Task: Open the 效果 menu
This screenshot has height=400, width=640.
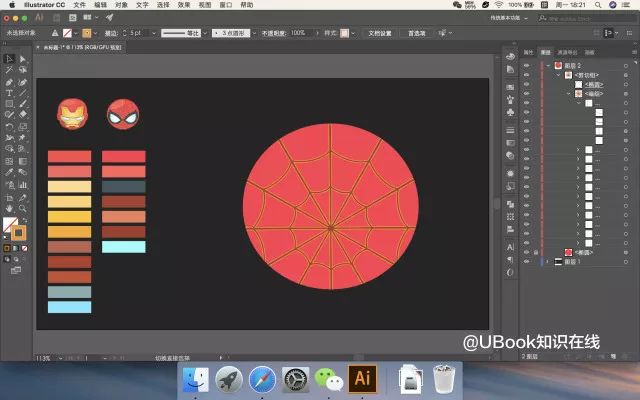Action: [x=184, y=5]
